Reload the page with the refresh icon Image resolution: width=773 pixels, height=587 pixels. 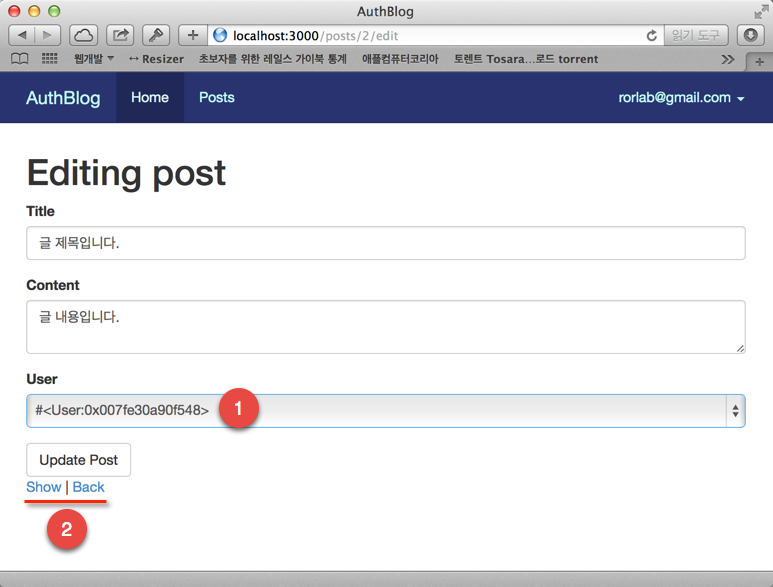652,35
